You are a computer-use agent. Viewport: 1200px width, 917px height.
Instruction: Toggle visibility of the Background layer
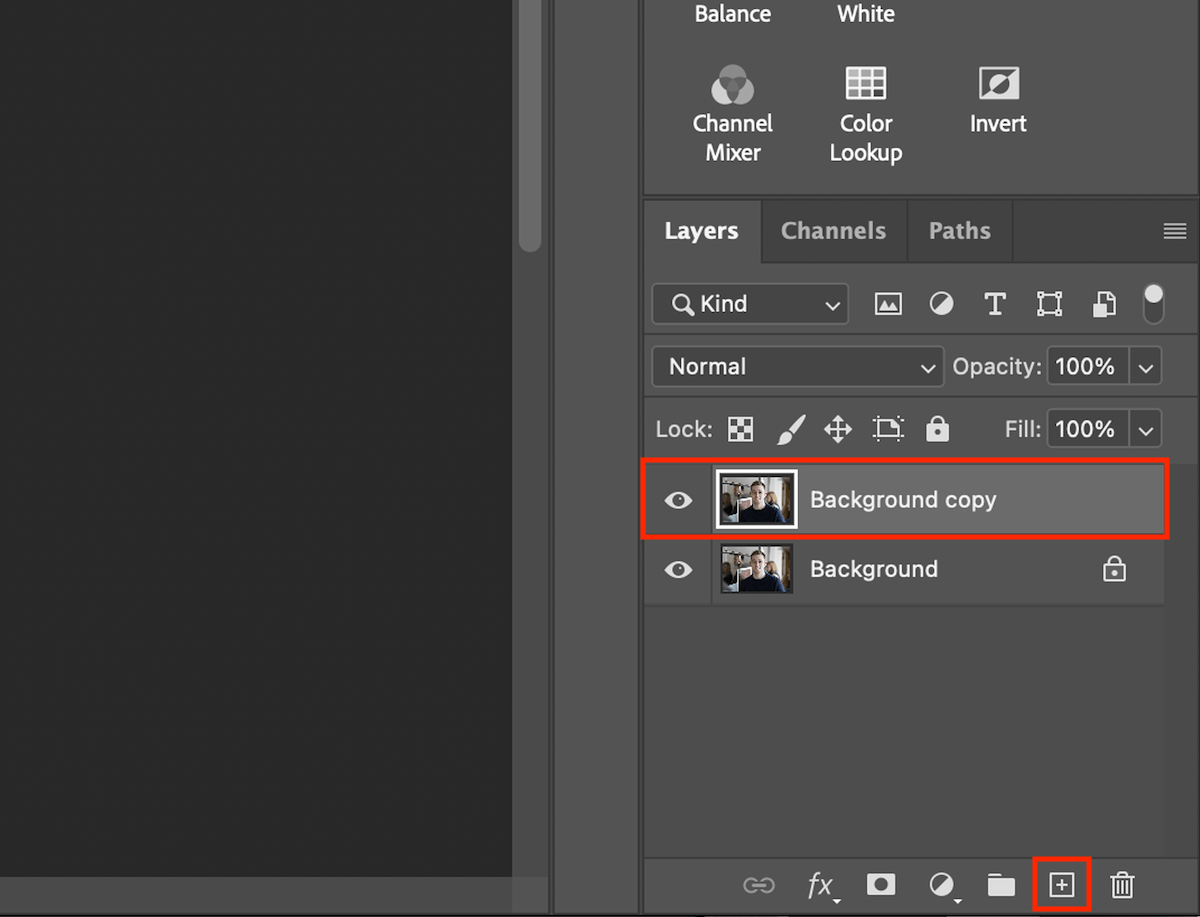678,570
